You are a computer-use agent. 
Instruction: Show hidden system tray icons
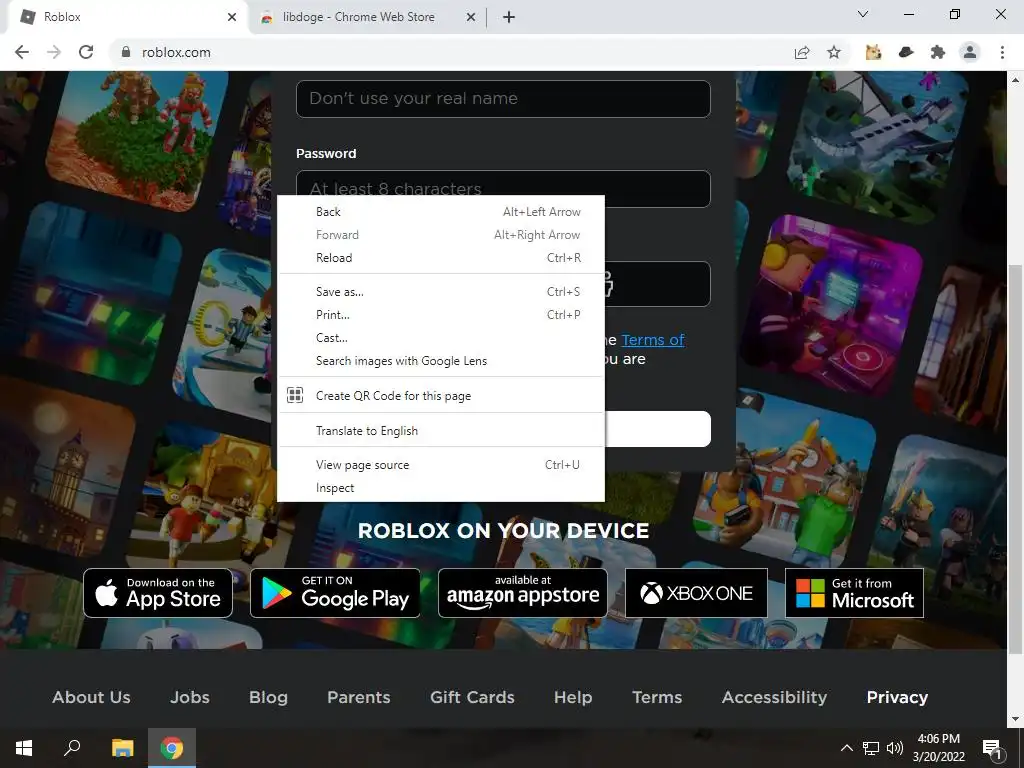pyautogui.click(x=846, y=748)
